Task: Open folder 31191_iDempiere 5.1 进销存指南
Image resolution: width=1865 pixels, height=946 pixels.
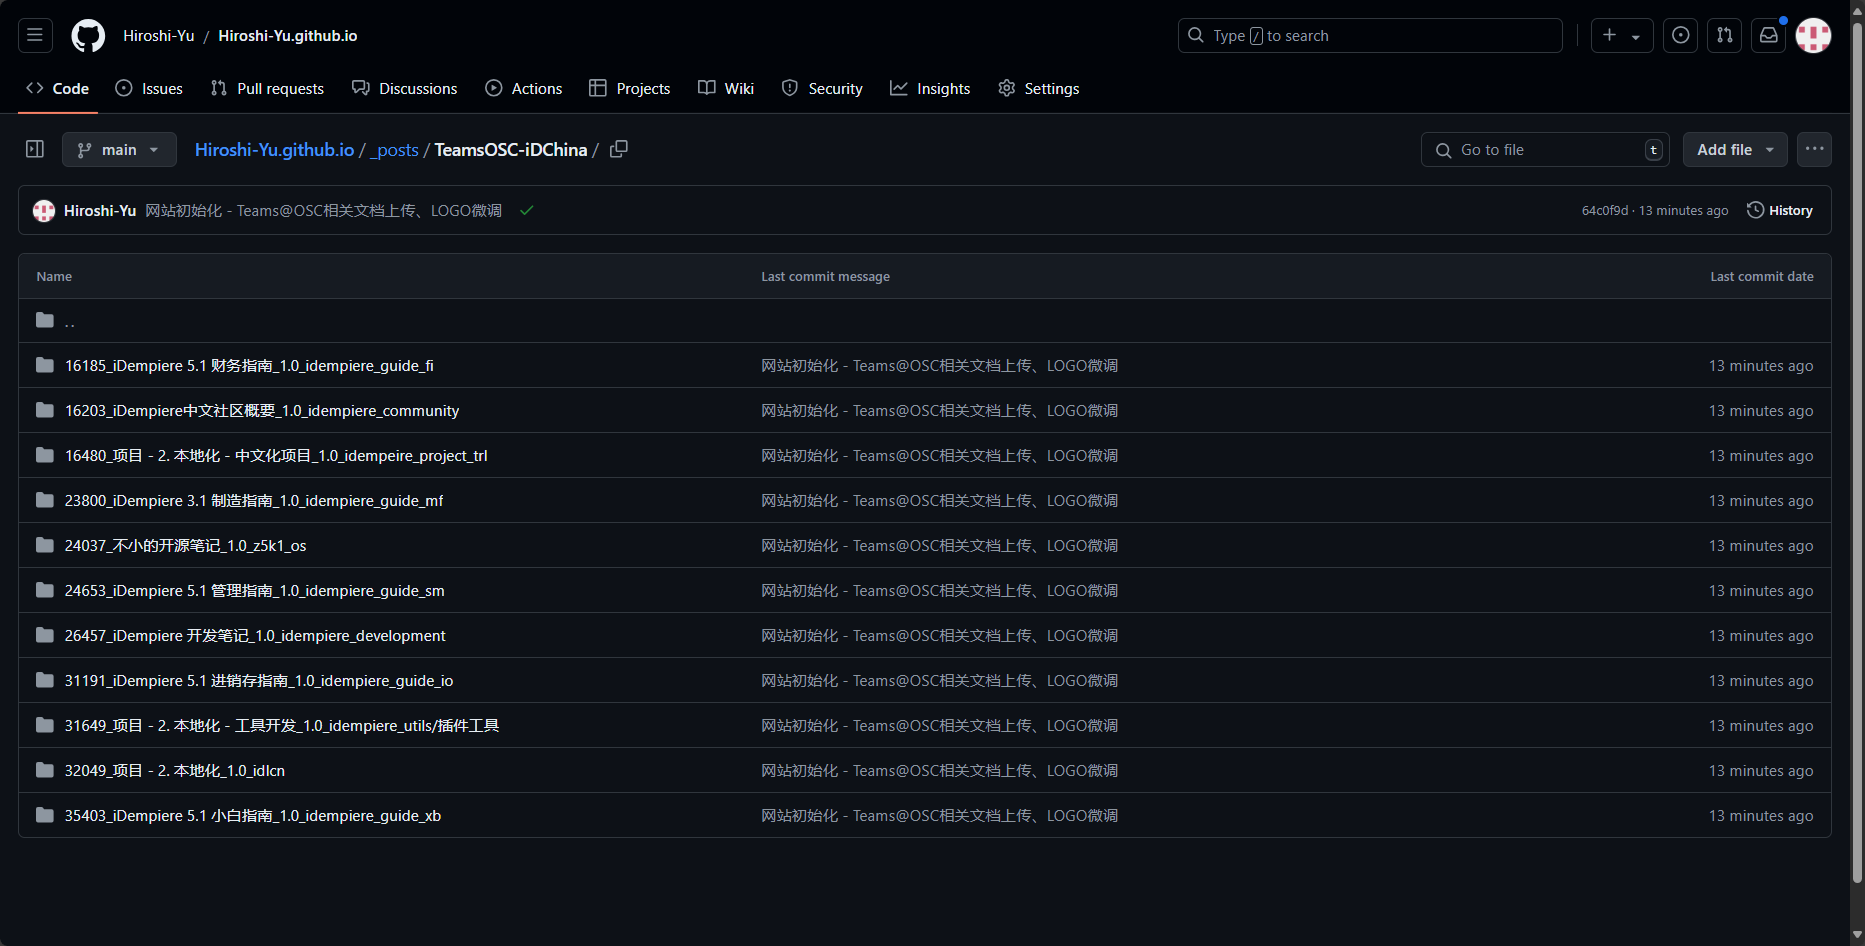Action: coord(259,681)
